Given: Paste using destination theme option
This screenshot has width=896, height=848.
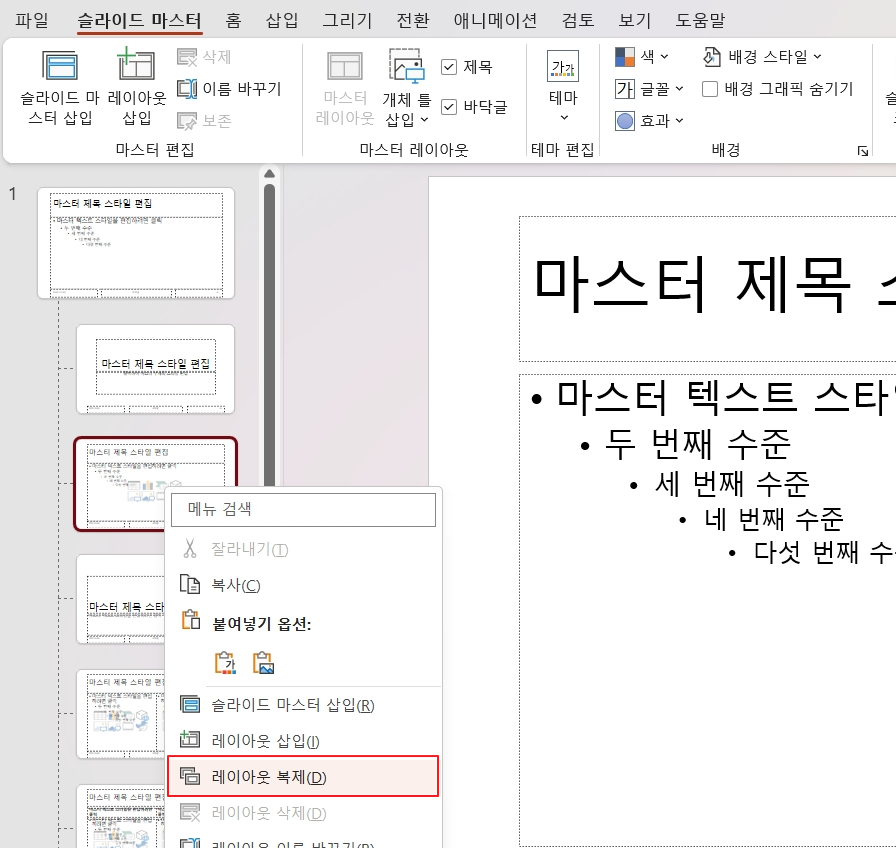Looking at the screenshot, I should pos(225,663).
